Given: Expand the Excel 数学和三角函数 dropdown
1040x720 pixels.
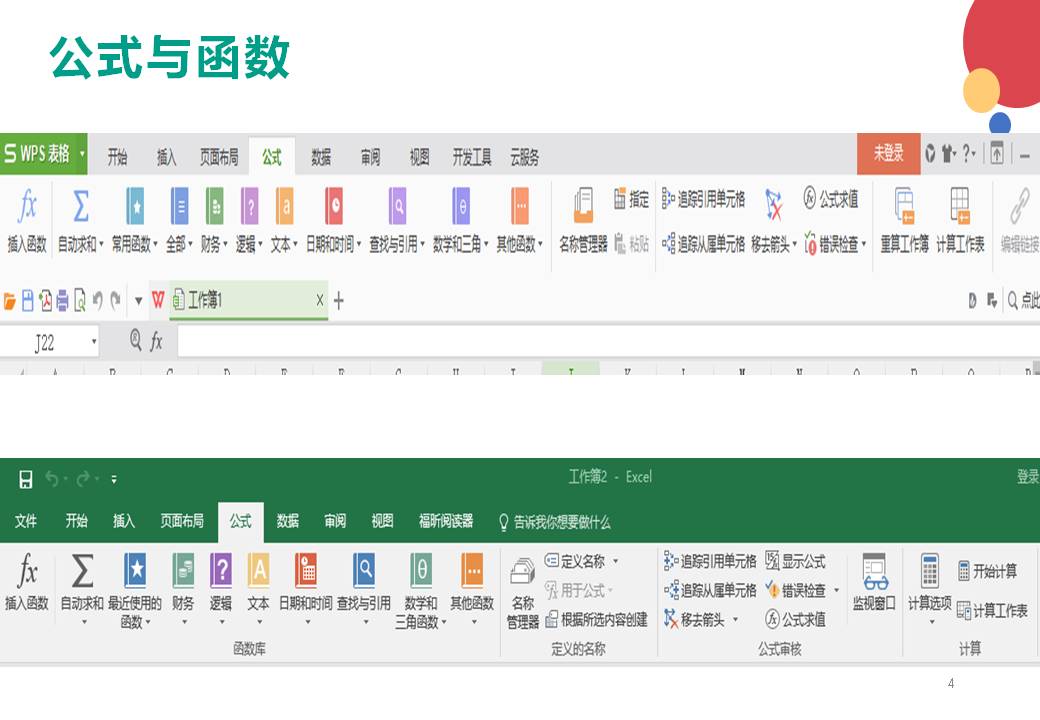Looking at the screenshot, I should [x=444, y=622].
